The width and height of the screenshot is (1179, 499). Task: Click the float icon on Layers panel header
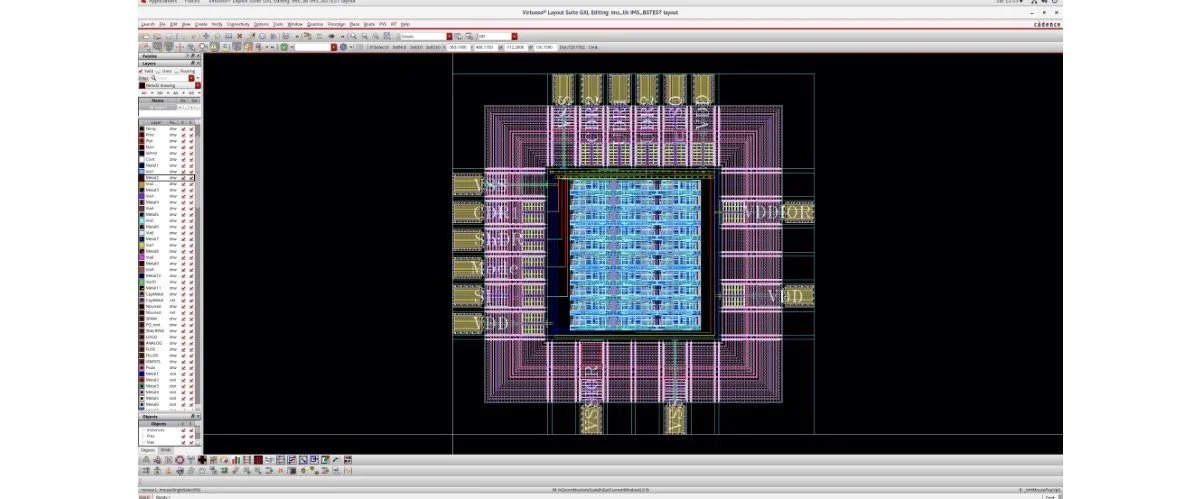tap(192, 63)
